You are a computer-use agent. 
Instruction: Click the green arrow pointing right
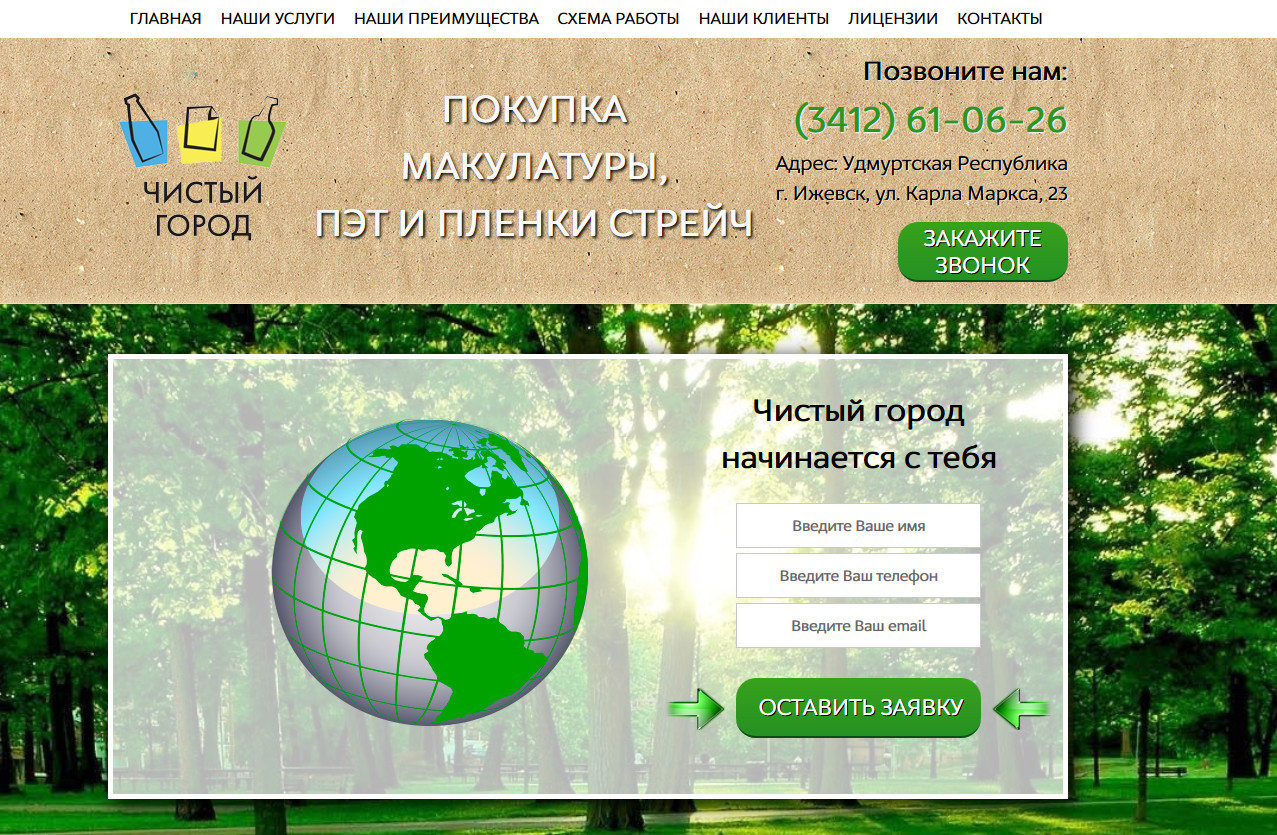coord(696,708)
